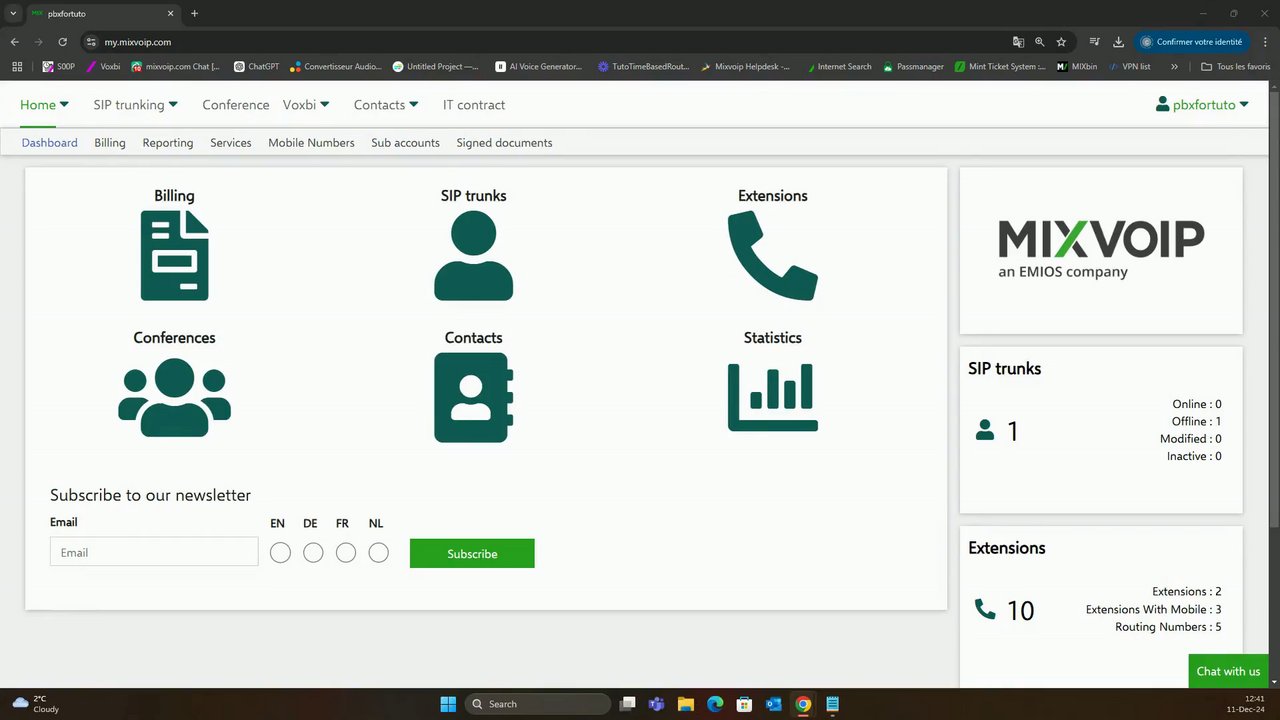Select the FR newsletter language radio

point(346,553)
